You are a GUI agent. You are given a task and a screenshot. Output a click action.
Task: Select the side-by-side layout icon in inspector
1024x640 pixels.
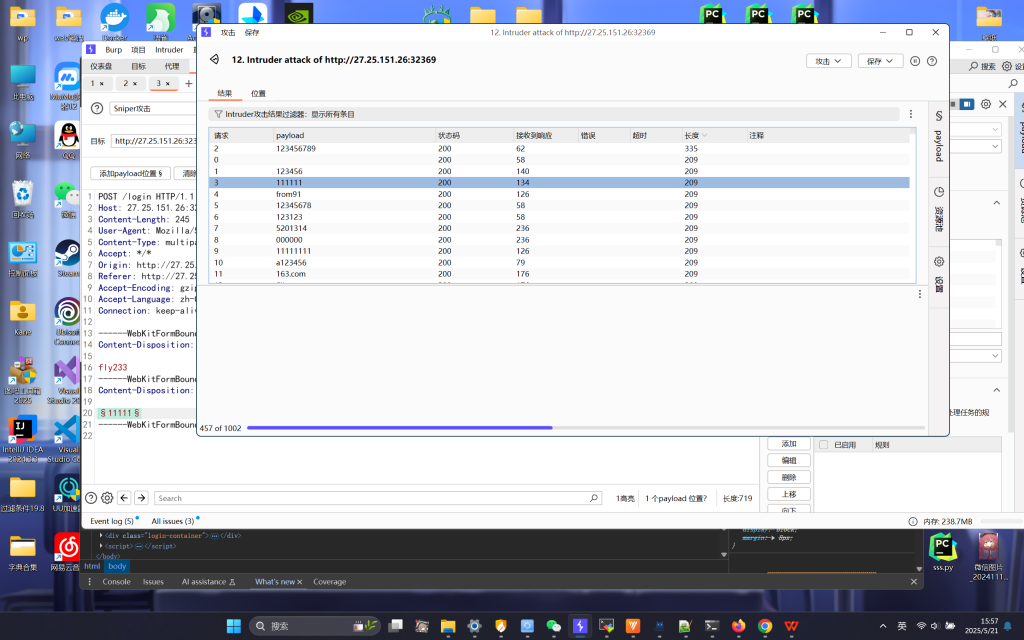click(967, 104)
